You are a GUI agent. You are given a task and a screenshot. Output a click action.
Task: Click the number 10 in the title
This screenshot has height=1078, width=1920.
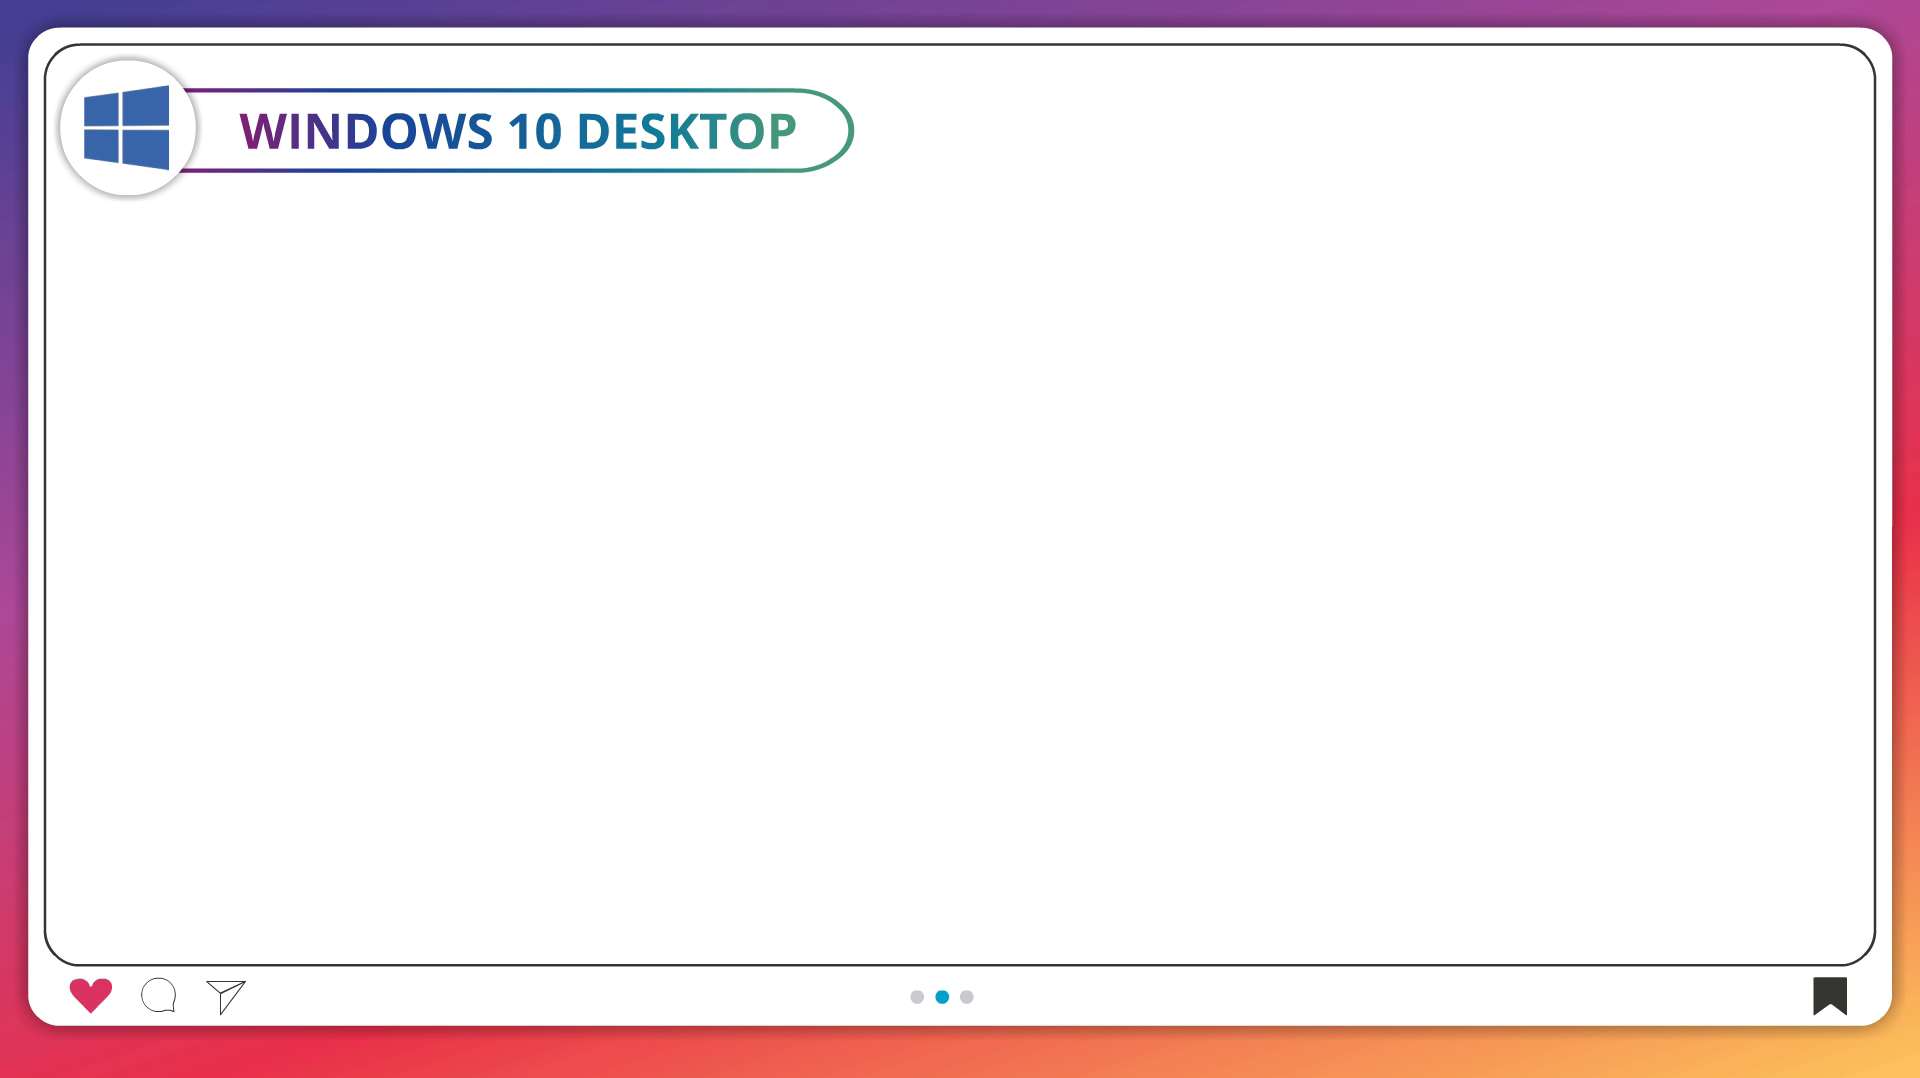pos(534,132)
